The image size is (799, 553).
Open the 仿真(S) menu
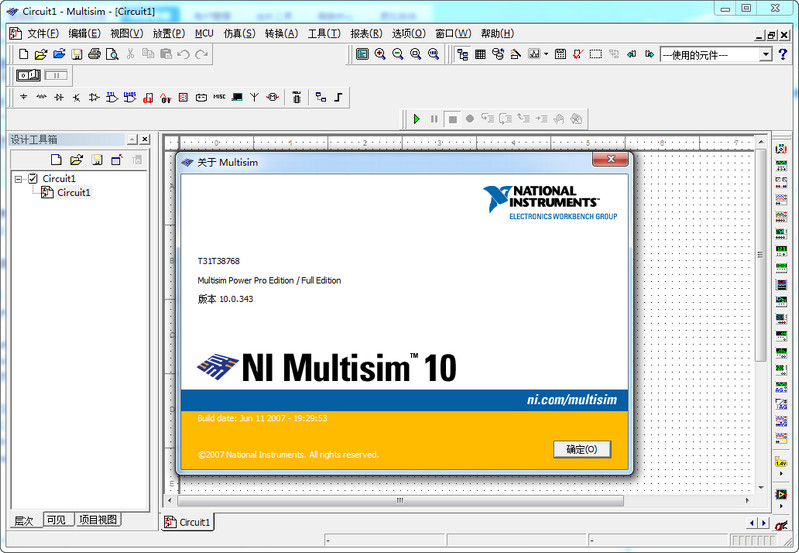(x=239, y=34)
